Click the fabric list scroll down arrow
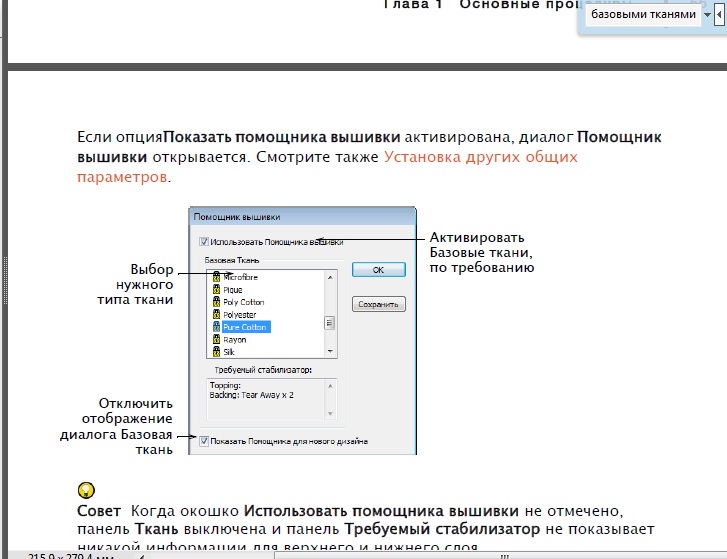Screen dimensions: 727x559 click(x=330, y=351)
